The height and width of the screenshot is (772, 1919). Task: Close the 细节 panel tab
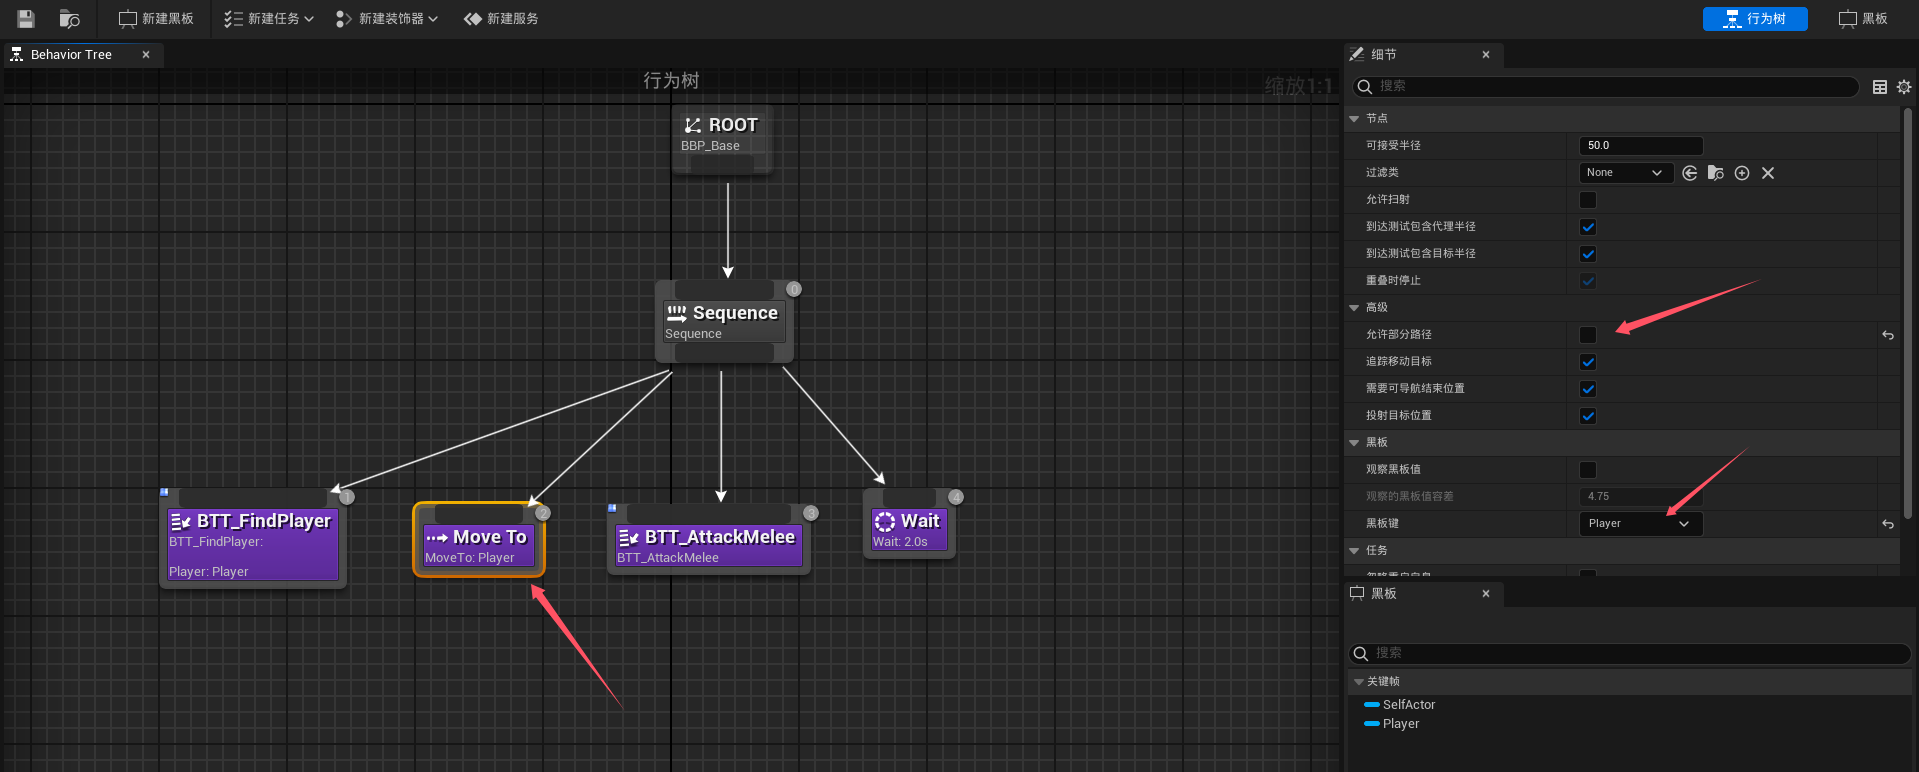pyautogui.click(x=1486, y=55)
